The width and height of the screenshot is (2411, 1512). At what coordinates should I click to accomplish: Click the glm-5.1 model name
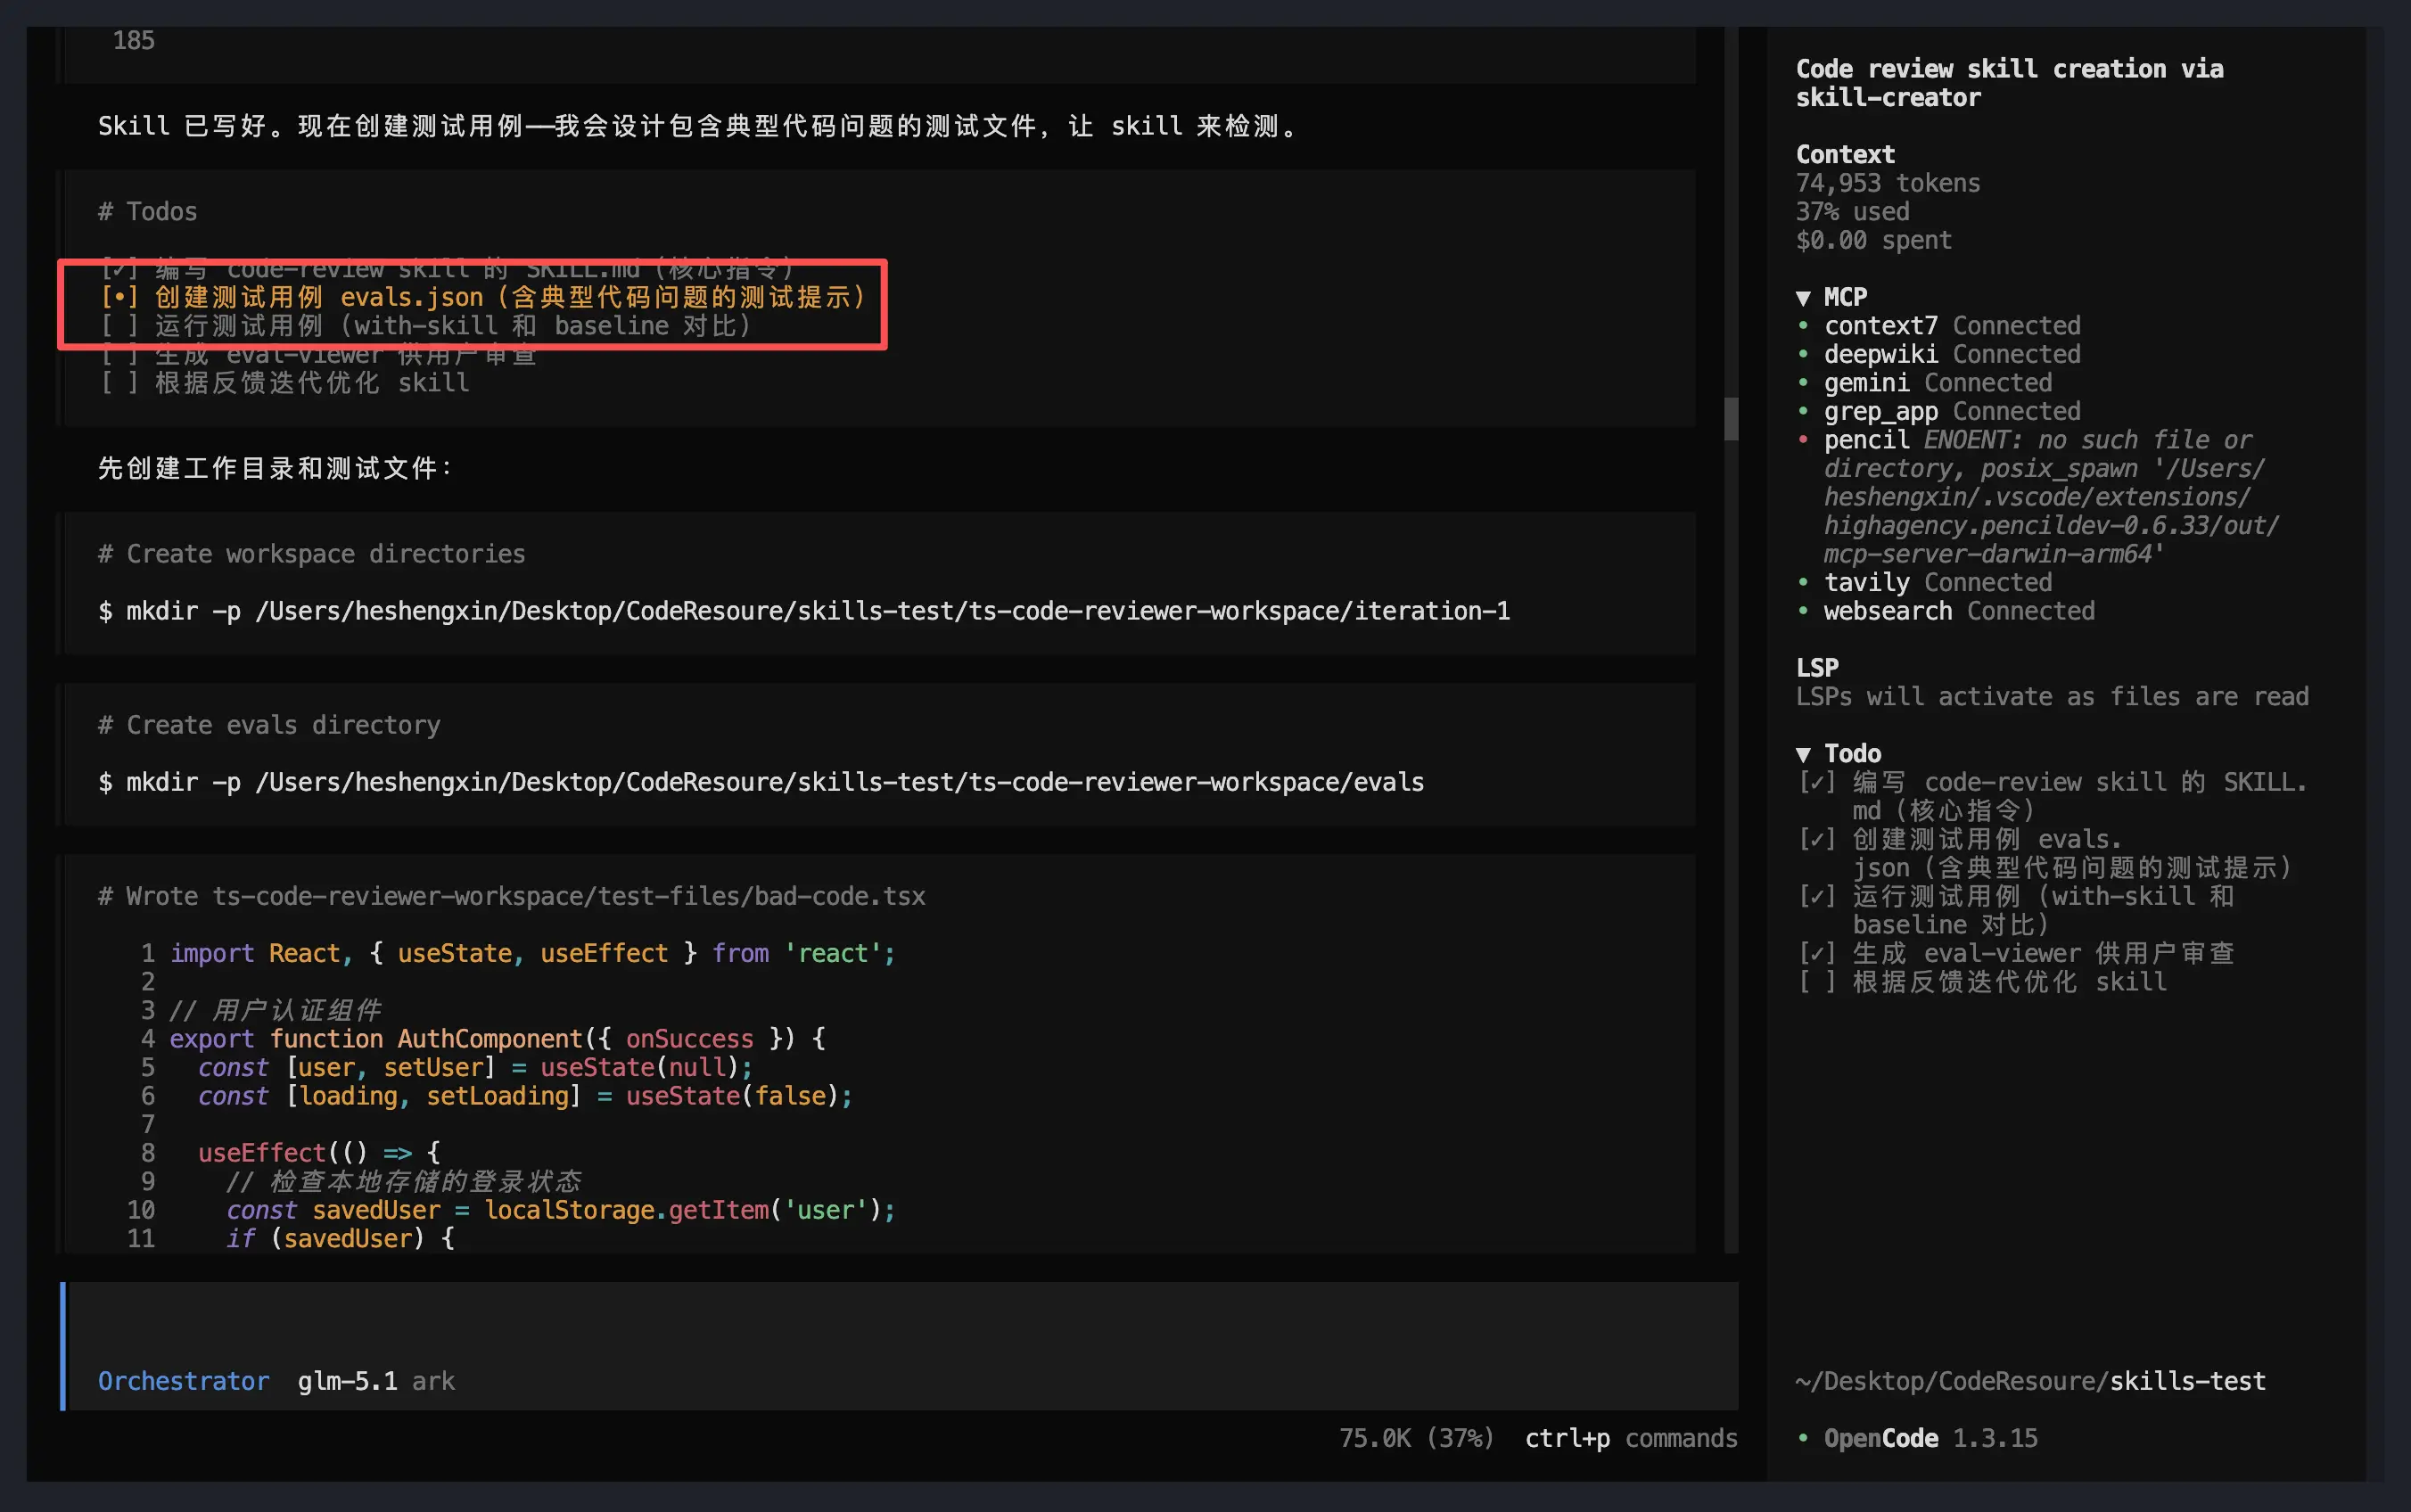click(x=347, y=1381)
